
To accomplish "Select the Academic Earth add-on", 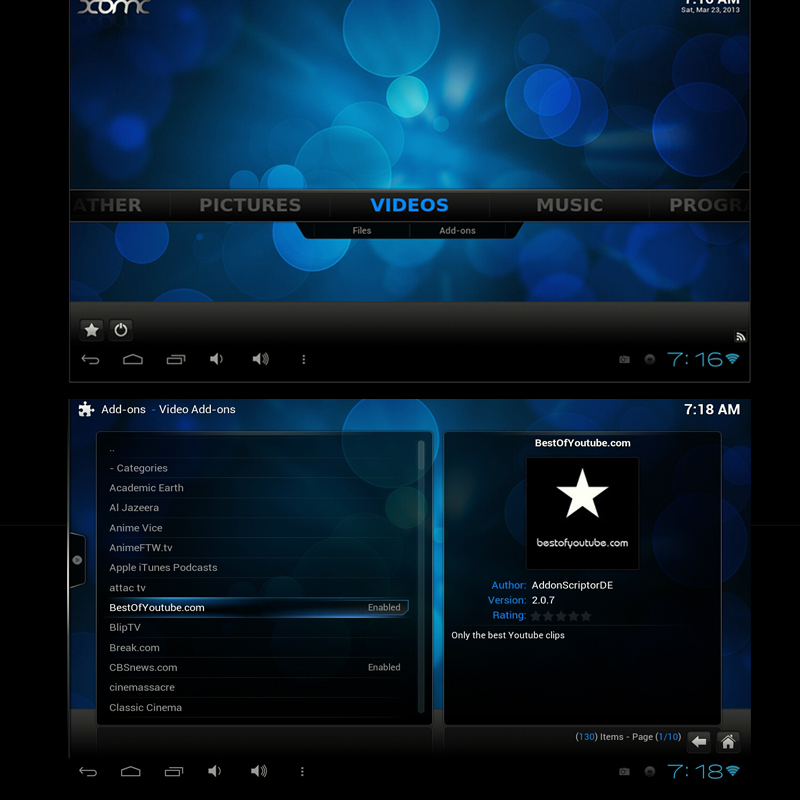I will click(x=259, y=488).
